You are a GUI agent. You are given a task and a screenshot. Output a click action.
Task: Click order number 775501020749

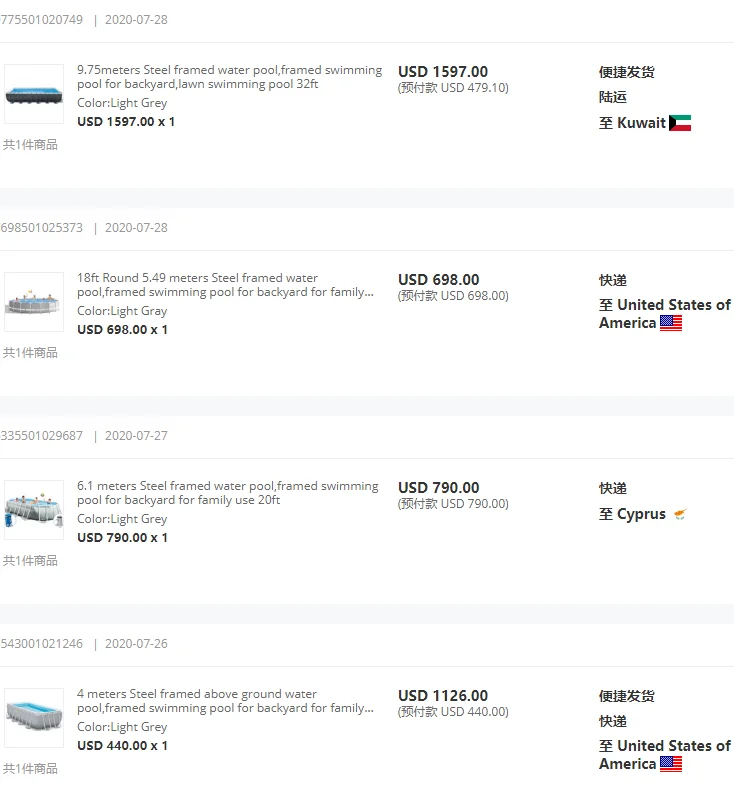point(42,20)
